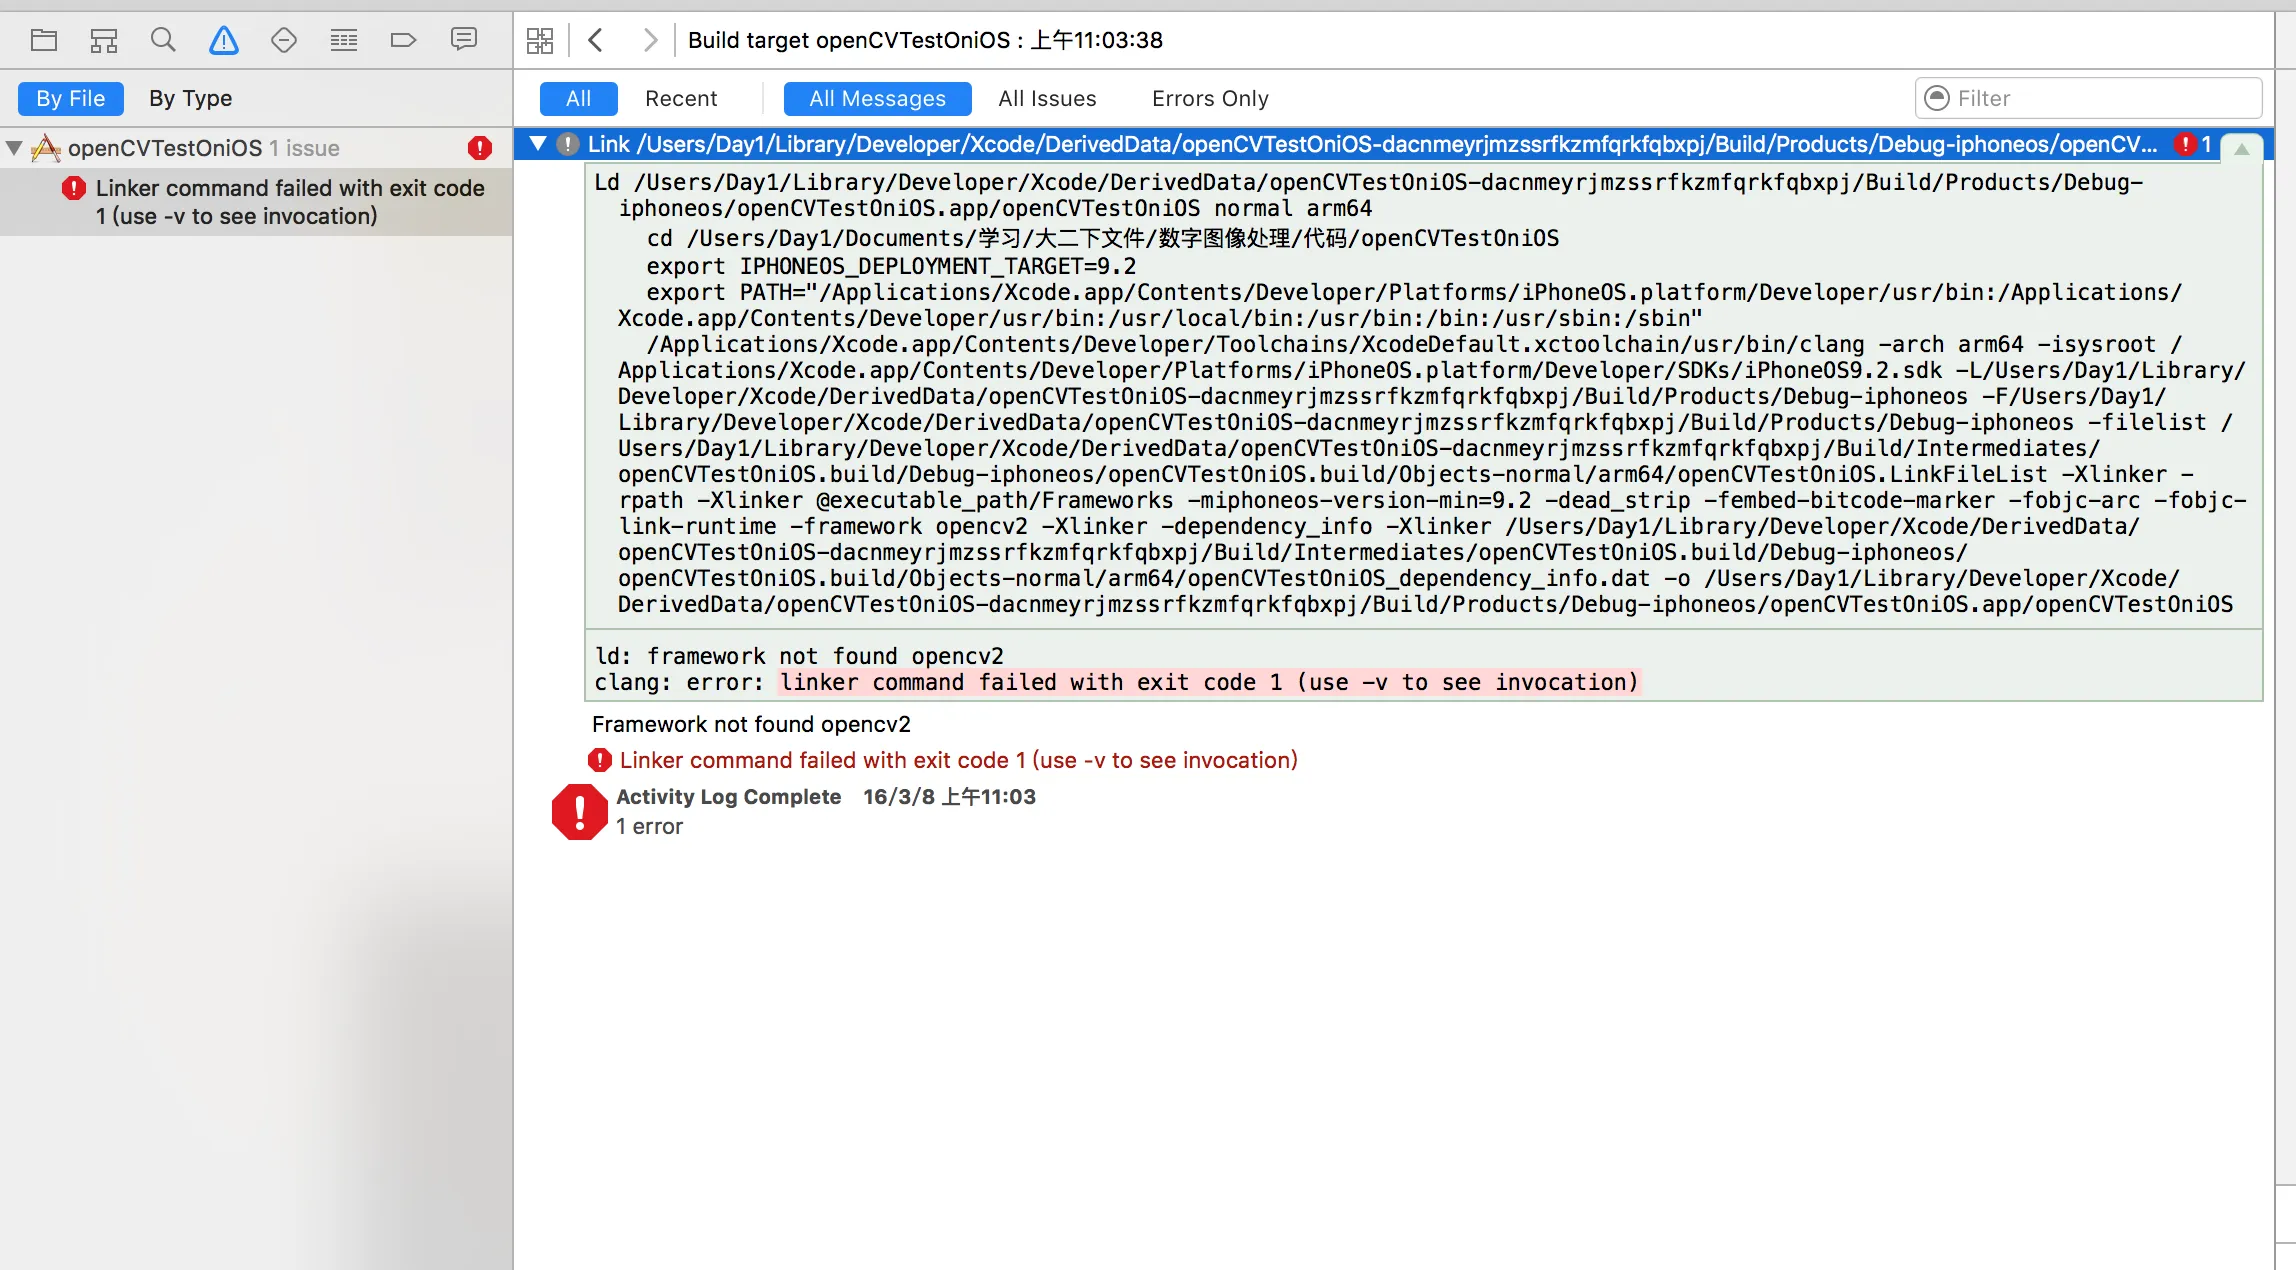Select the Issue navigator warning icon
The width and height of the screenshot is (2296, 1270).
click(x=224, y=40)
